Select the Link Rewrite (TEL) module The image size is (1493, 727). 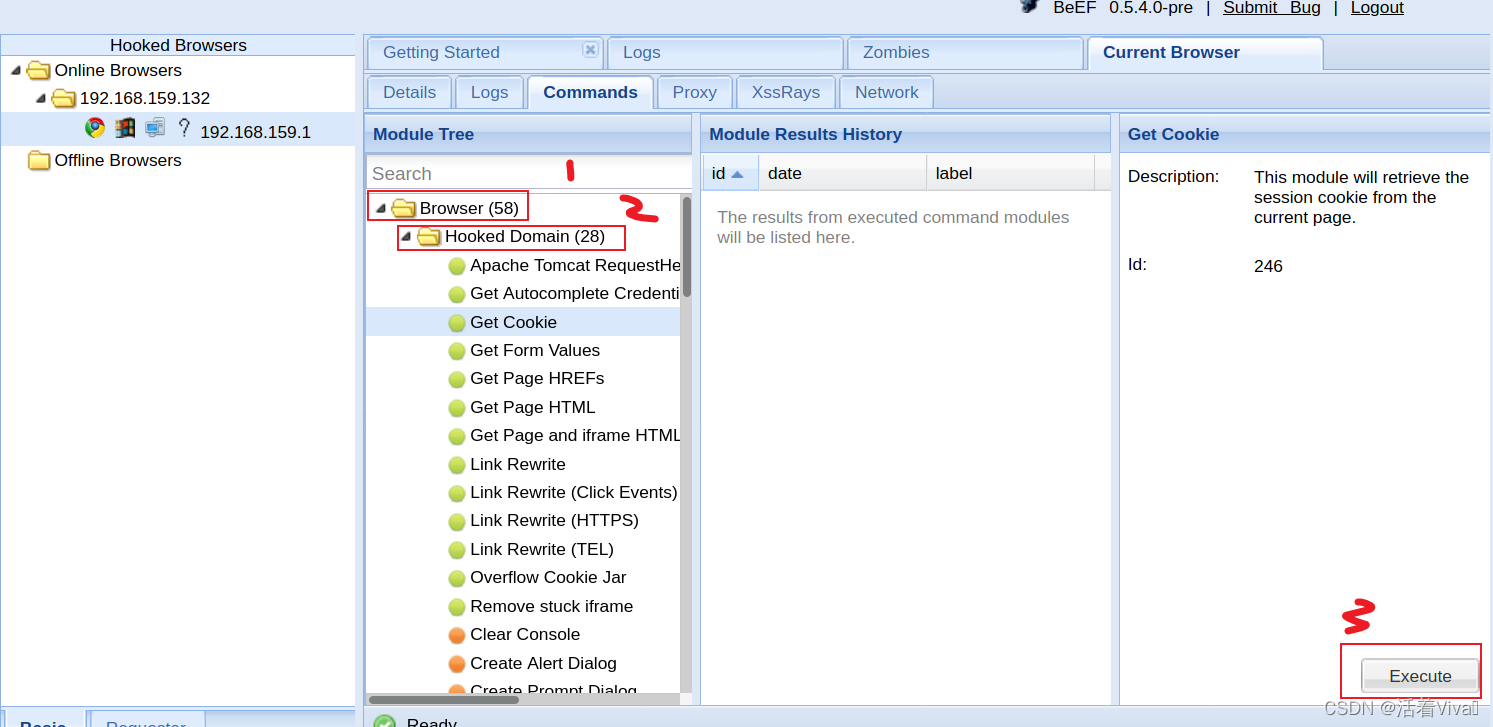click(542, 549)
